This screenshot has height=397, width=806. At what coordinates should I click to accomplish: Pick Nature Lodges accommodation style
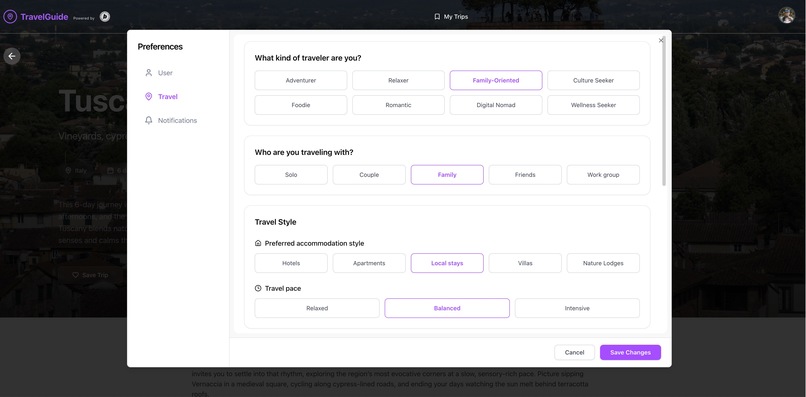pos(603,263)
